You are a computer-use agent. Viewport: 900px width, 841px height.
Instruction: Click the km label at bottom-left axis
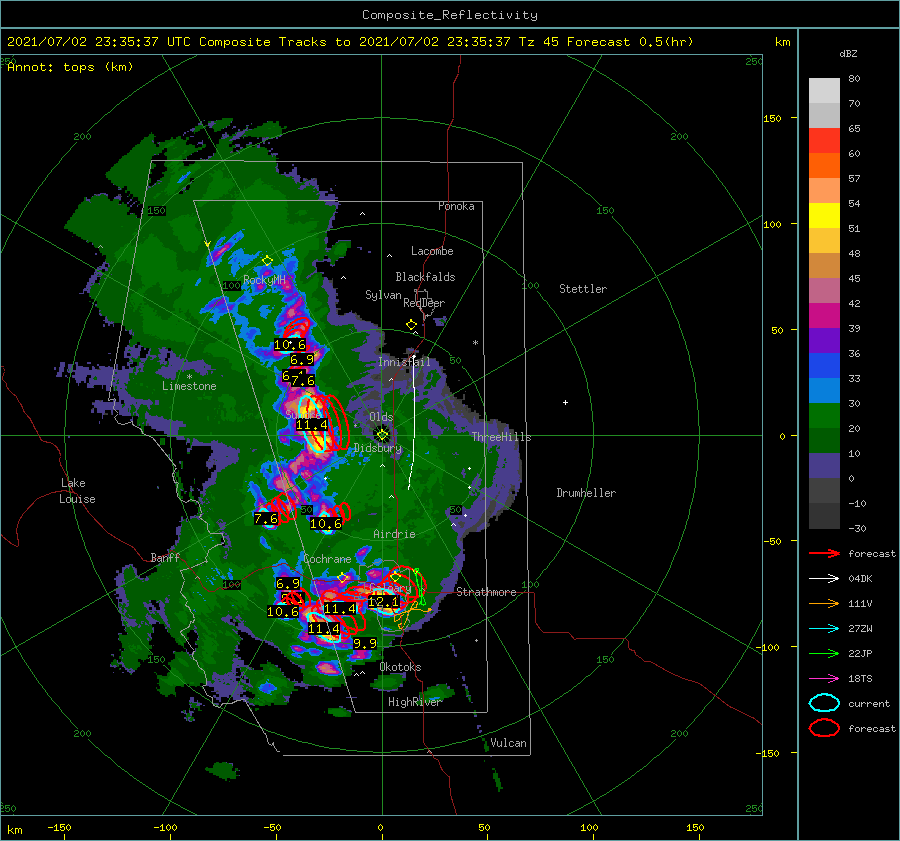(15, 830)
